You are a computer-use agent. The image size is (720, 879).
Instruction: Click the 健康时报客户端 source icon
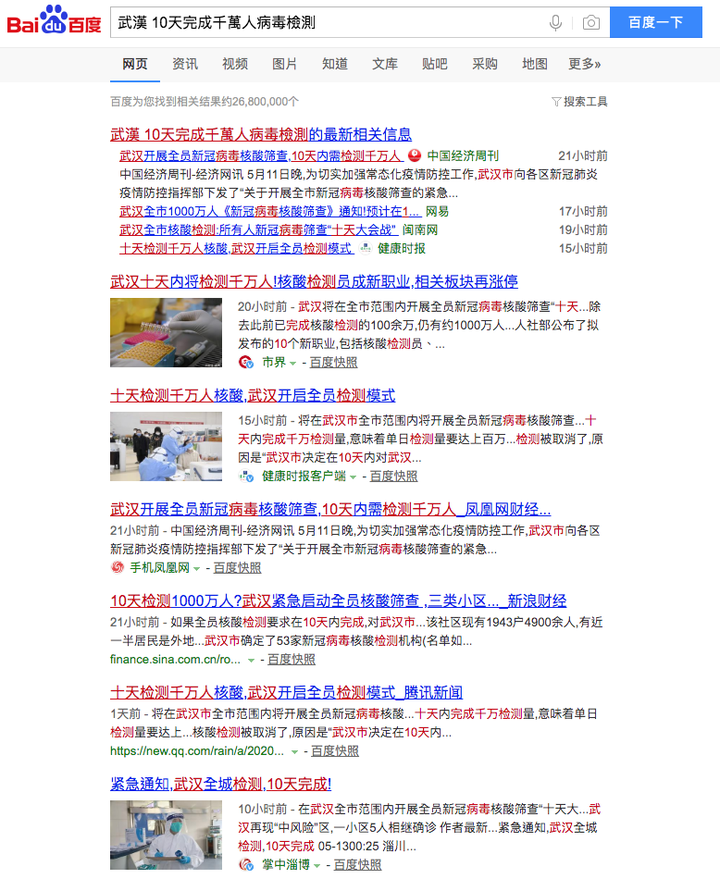[246, 476]
